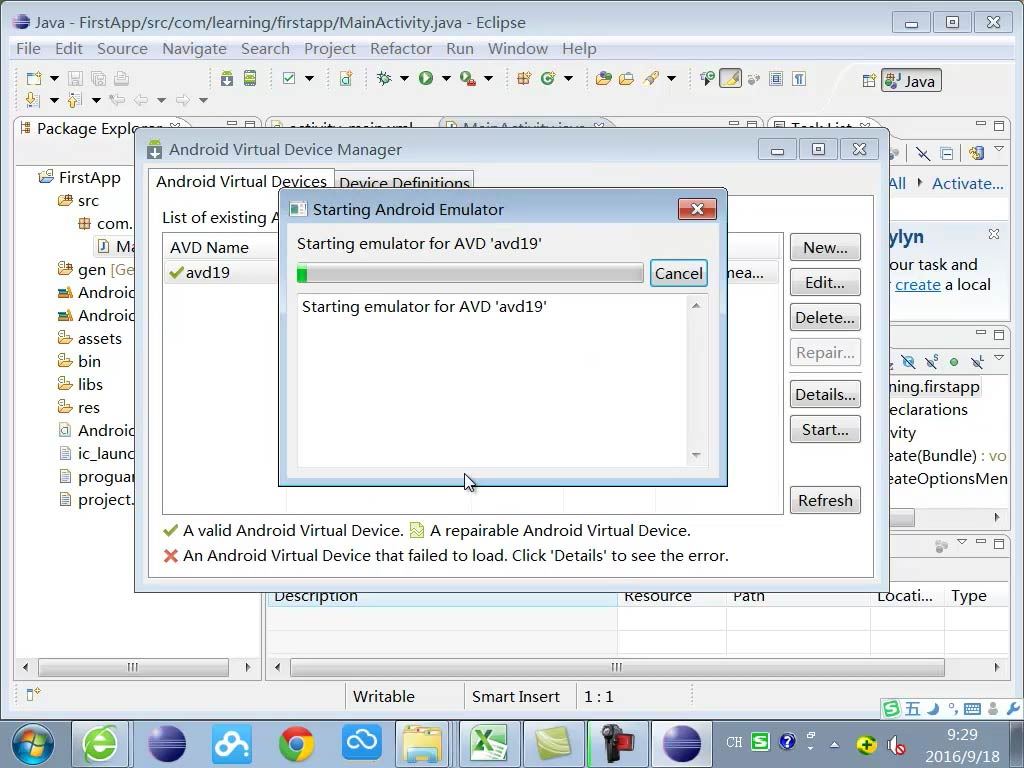Open the External Tools dropdown arrow
This screenshot has height=768, width=1024.
click(x=488, y=79)
